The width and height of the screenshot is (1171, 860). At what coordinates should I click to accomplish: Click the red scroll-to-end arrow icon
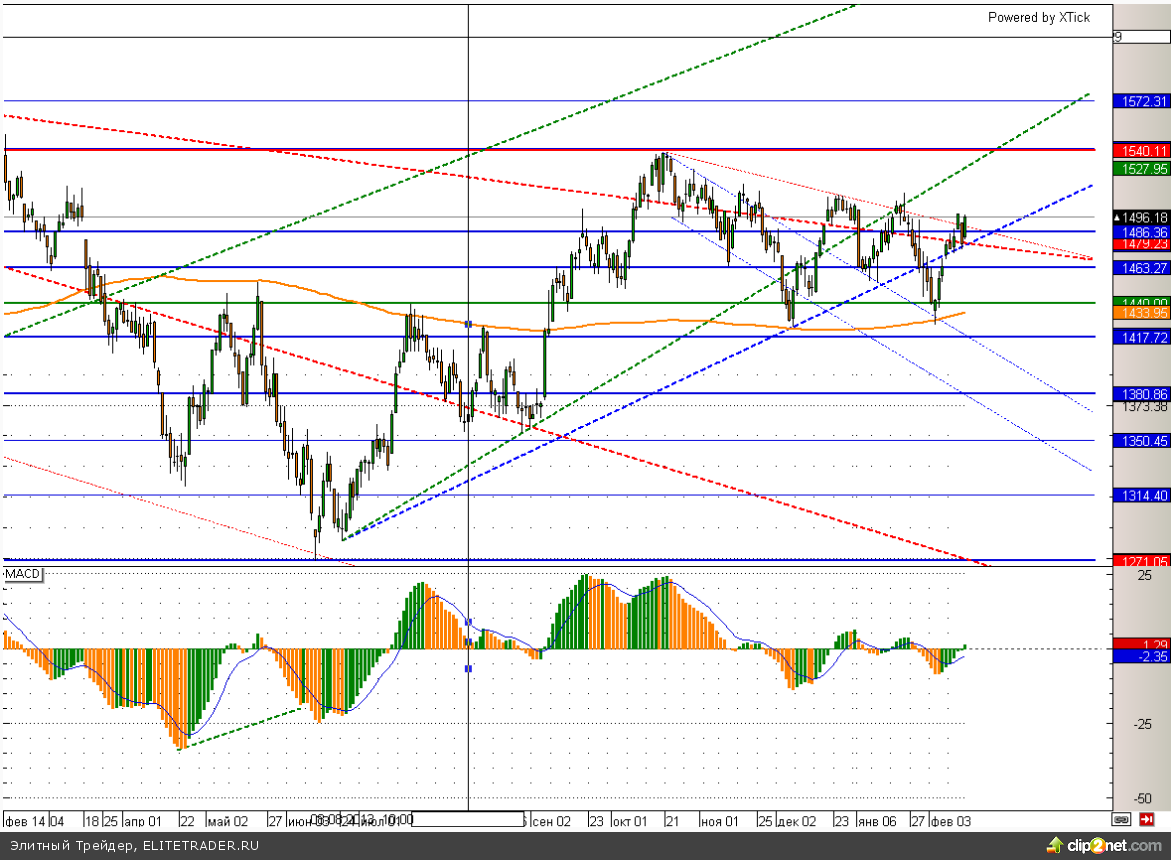point(1146,818)
